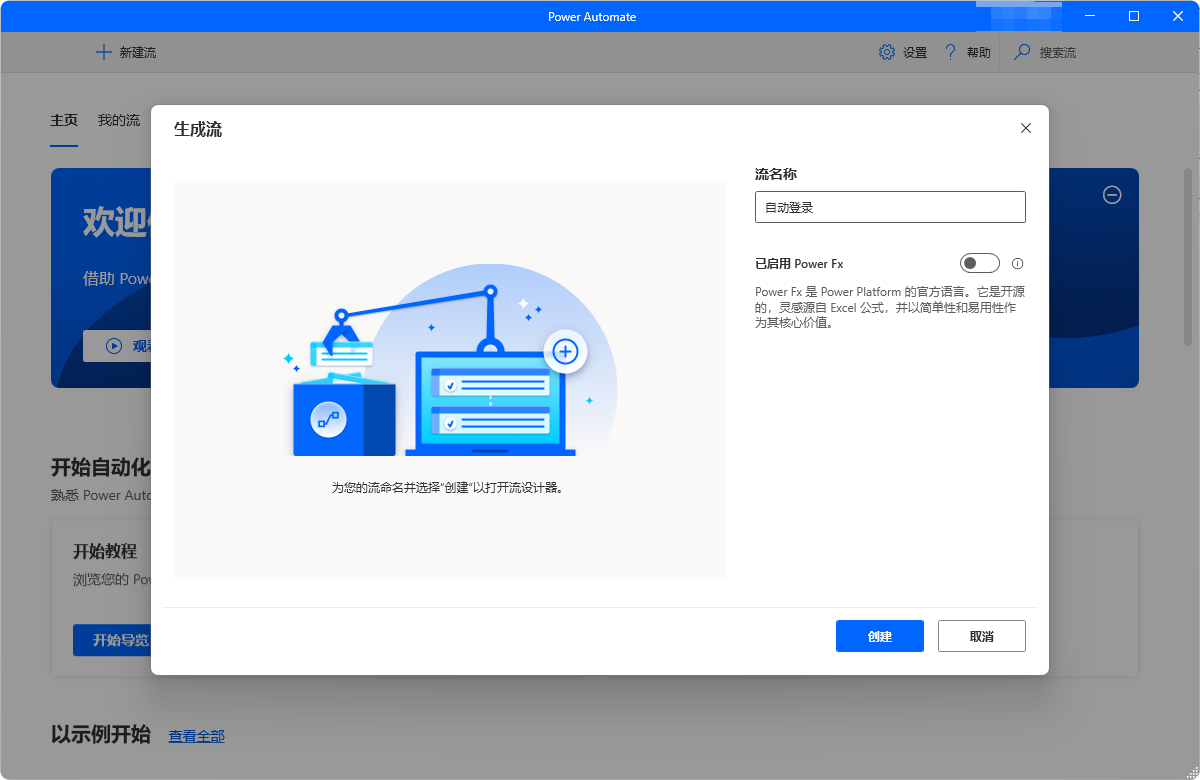The image size is (1200, 780).
Task: Open the info icon beside the Power Fx switch
Action: [x=1018, y=264]
